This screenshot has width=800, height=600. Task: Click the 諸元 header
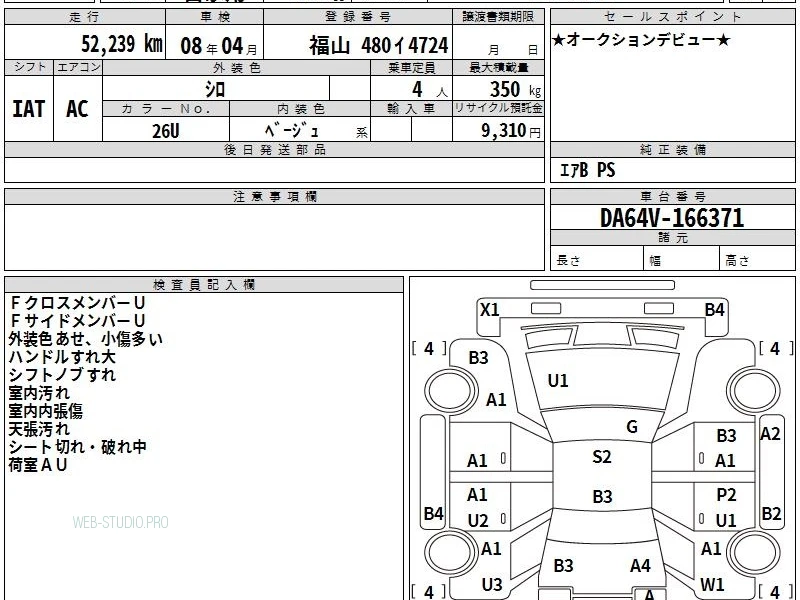click(672, 238)
